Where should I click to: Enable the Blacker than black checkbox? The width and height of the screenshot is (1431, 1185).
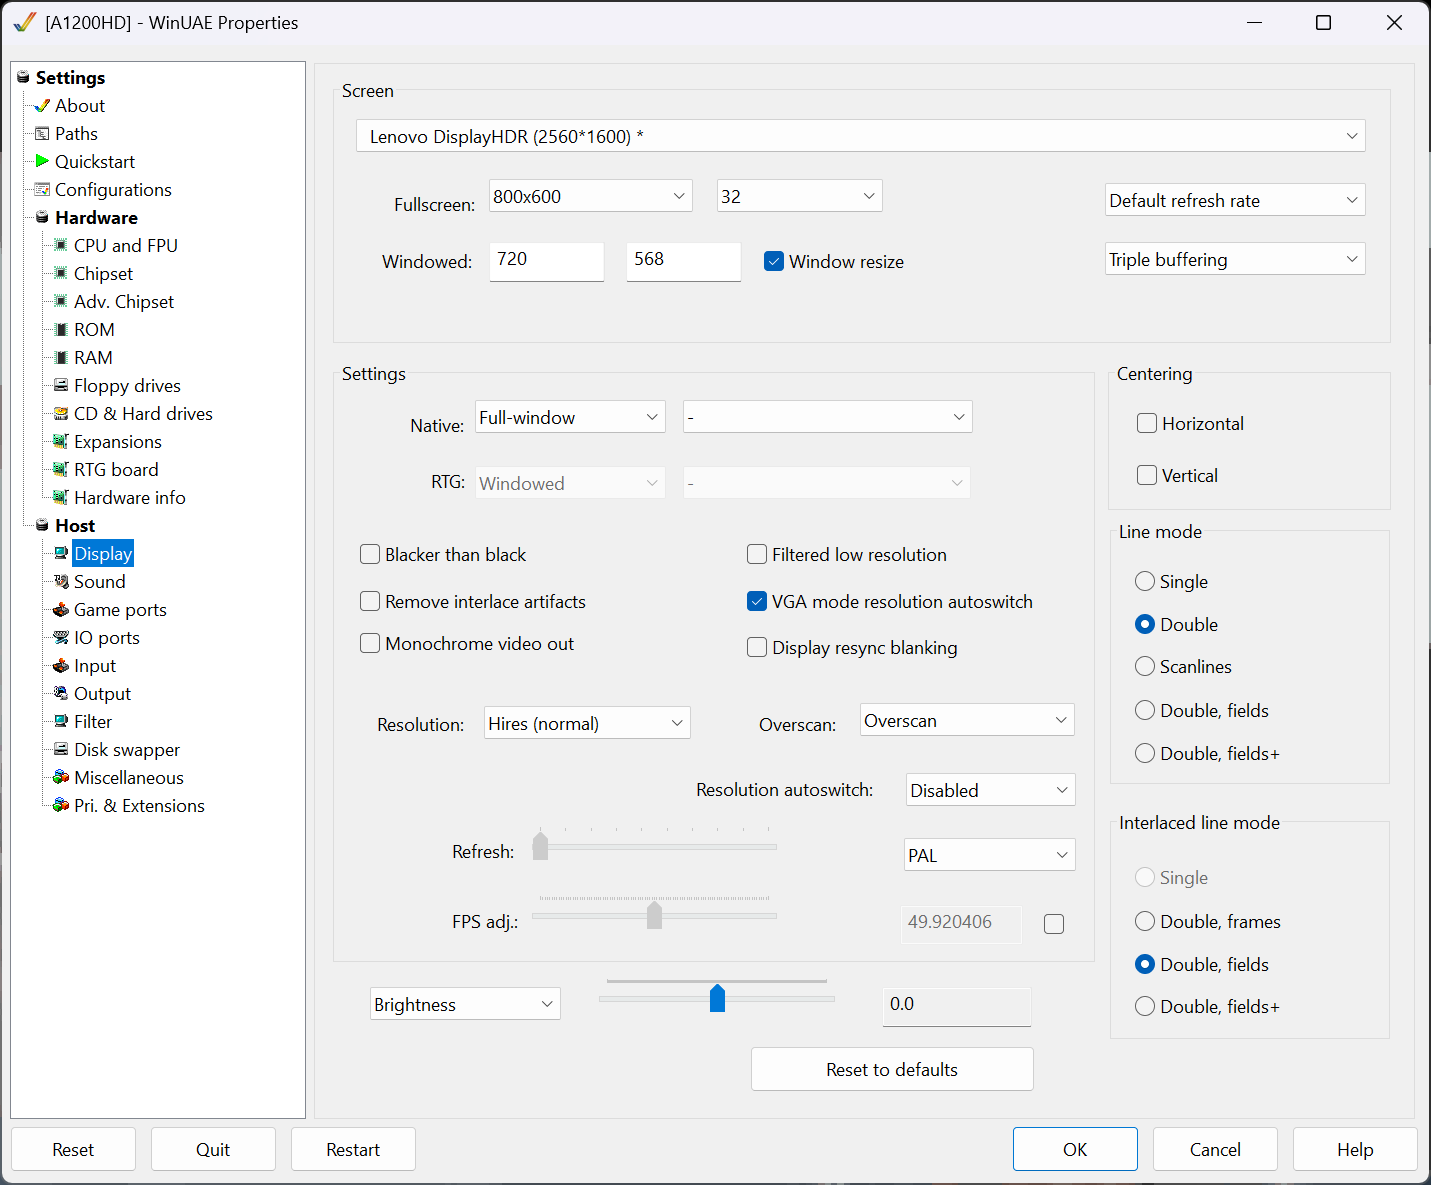click(370, 555)
